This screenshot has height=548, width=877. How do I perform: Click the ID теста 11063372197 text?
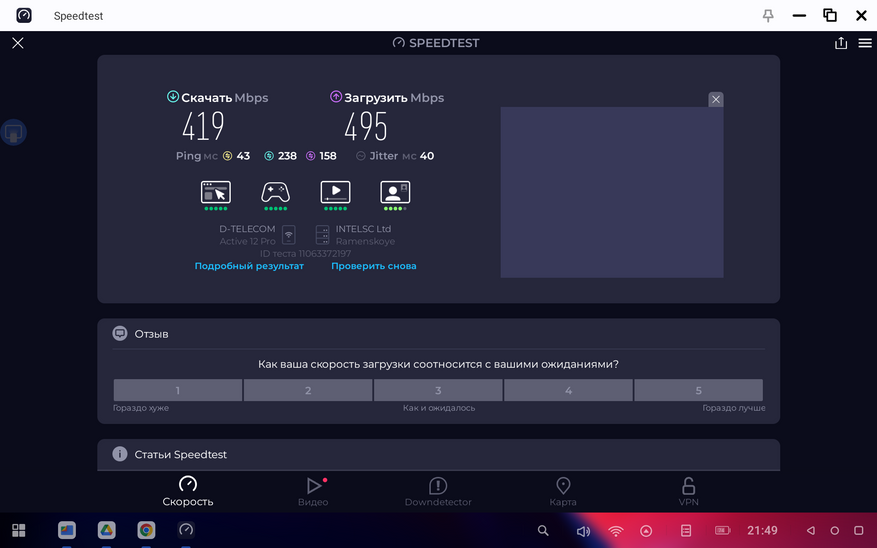click(305, 254)
